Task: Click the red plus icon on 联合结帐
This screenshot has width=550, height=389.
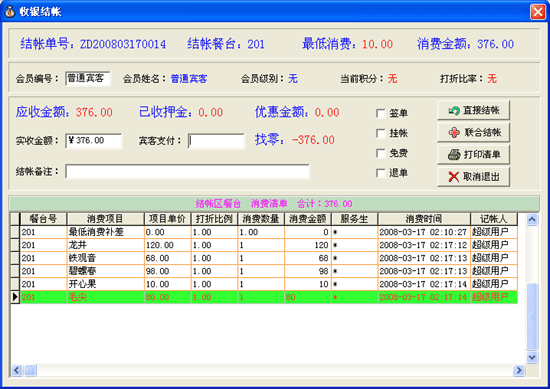Action: [x=454, y=133]
